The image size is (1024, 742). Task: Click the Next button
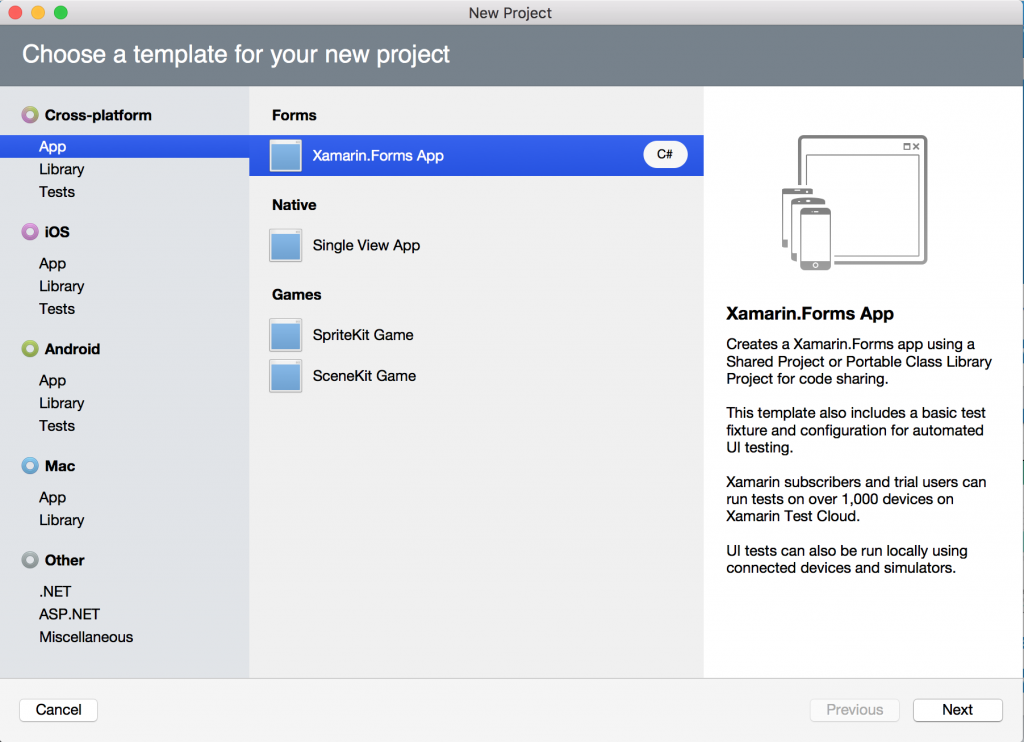[x=957, y=710]
